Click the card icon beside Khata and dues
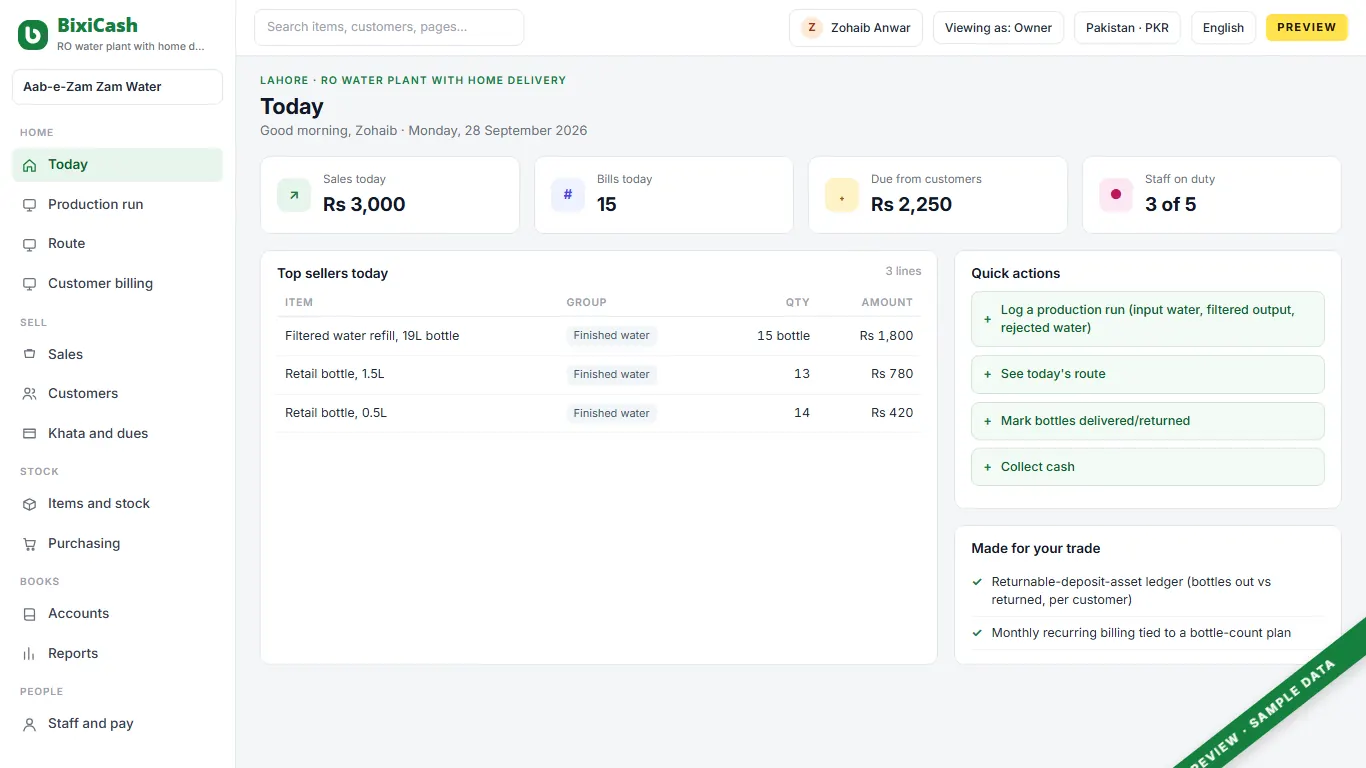Screen dimensions: 1366x768 (x=29, y=434)
